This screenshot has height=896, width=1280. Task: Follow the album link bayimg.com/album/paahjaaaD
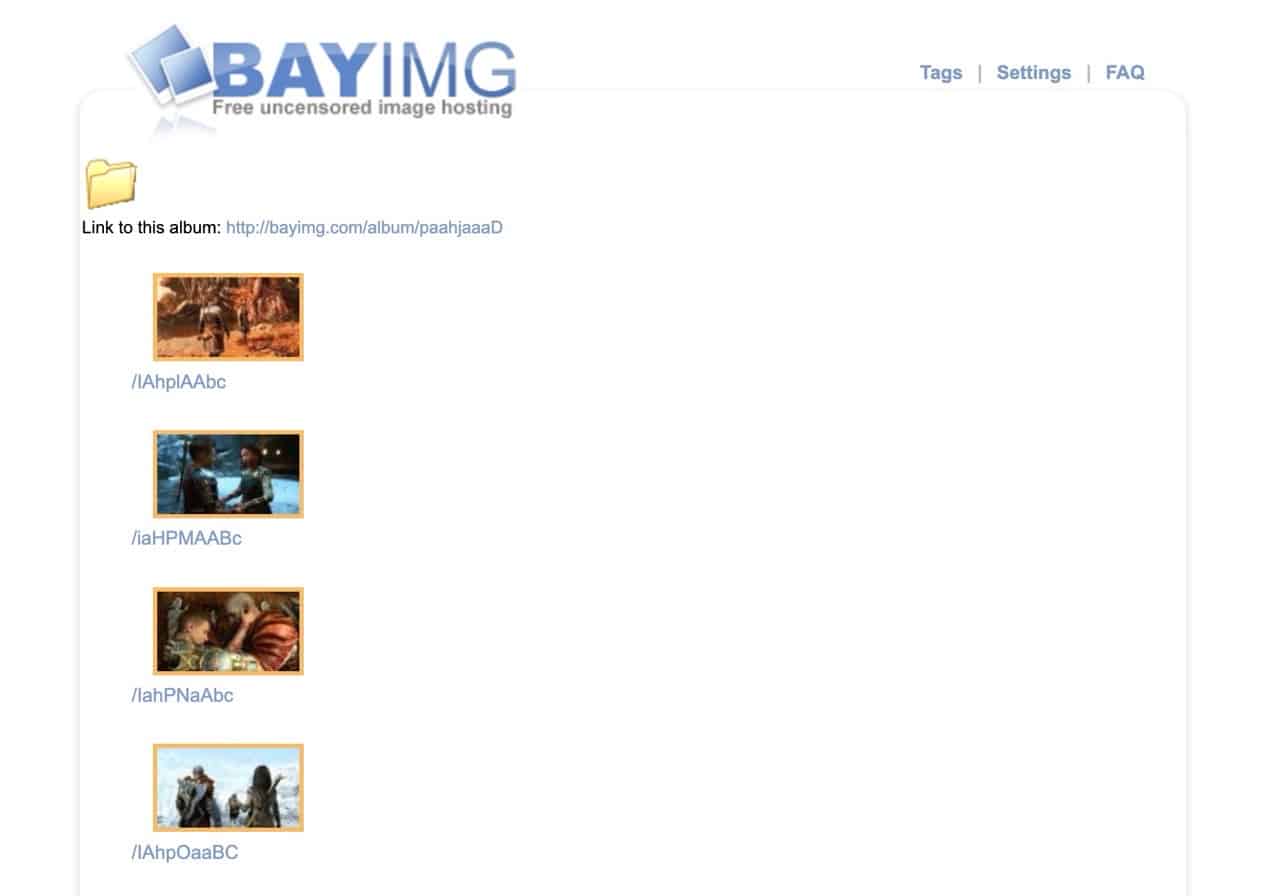pos(364,228)
